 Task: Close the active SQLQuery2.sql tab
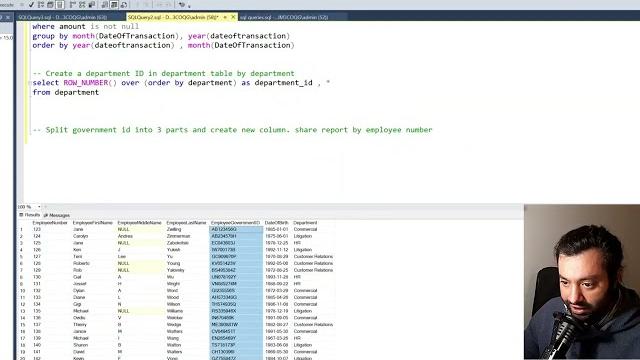pos(233,17)
